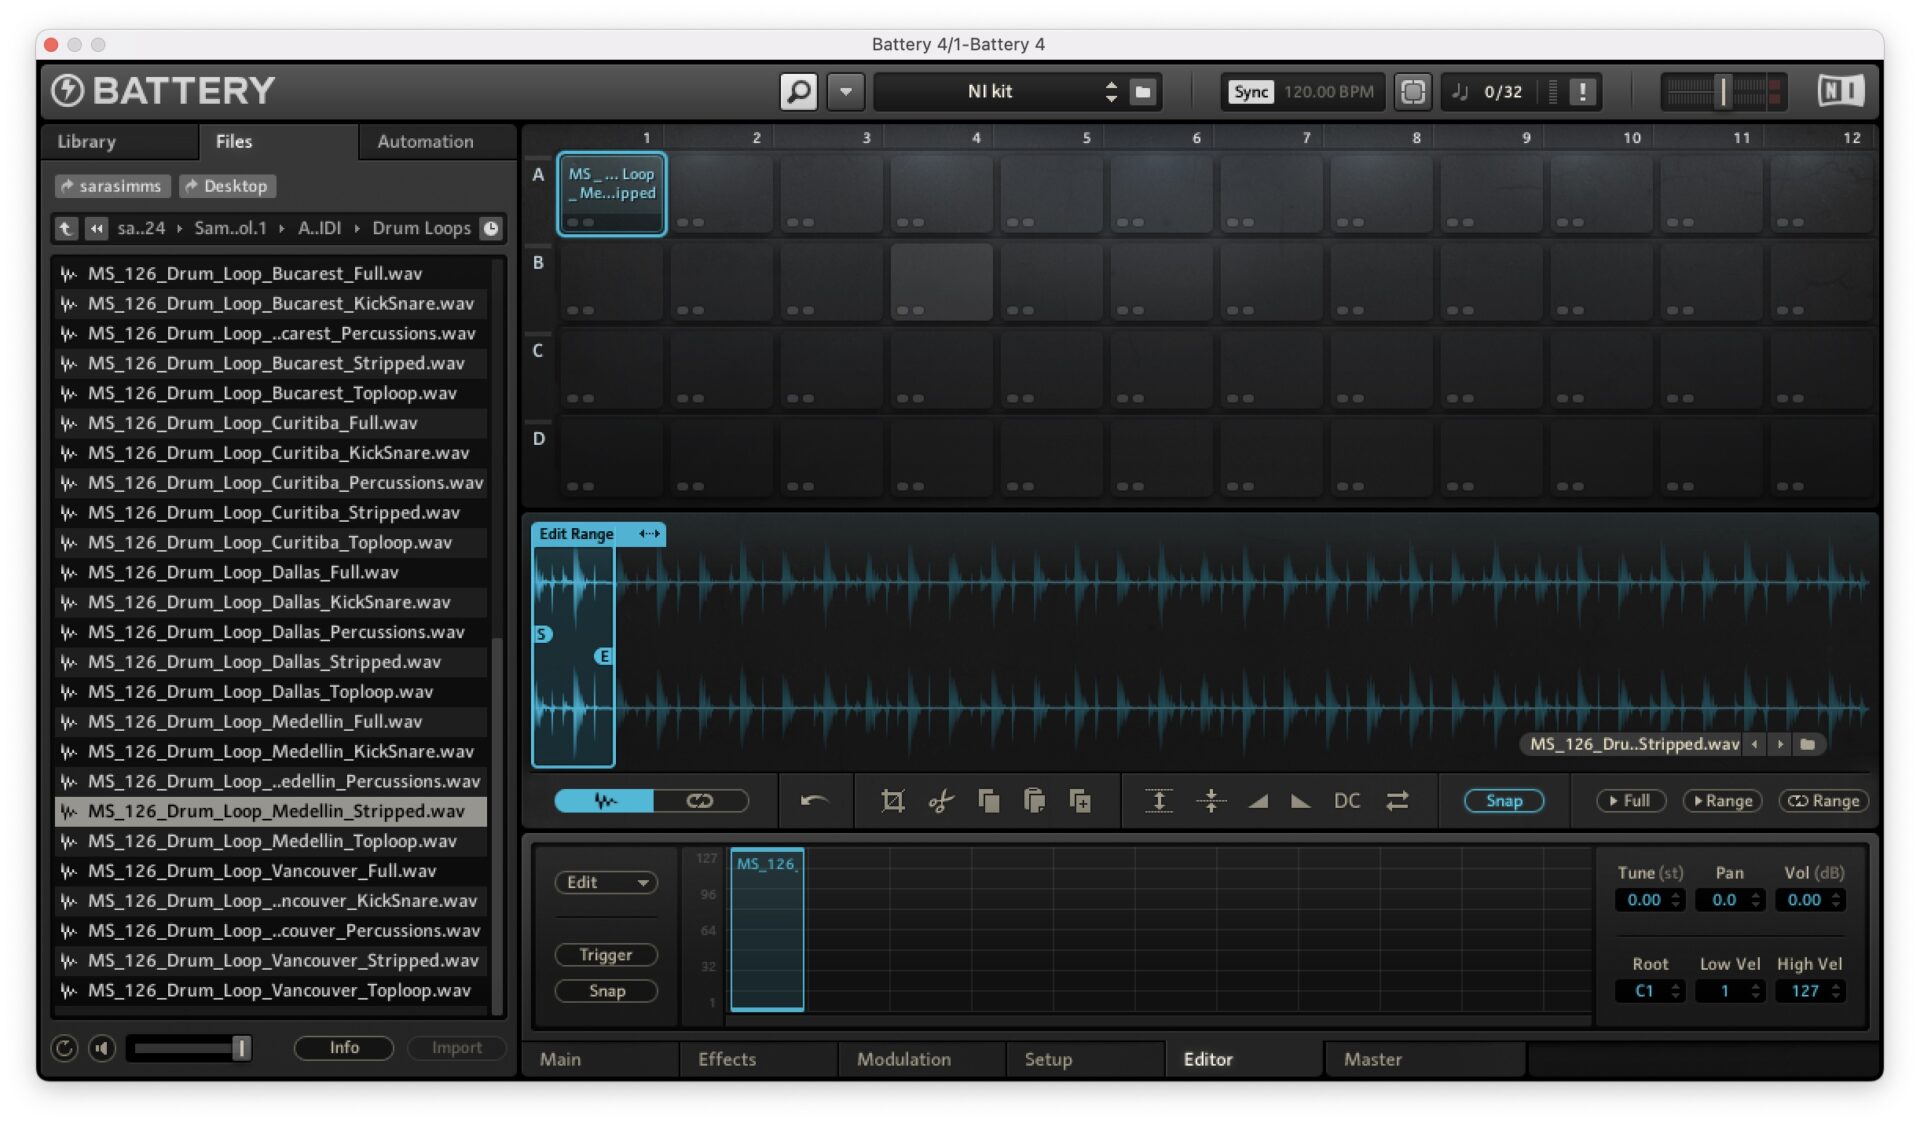This screenshot has height=1123, width=1920.
Task: Click the DC offset removal button
Action: tap(1347, 801)
